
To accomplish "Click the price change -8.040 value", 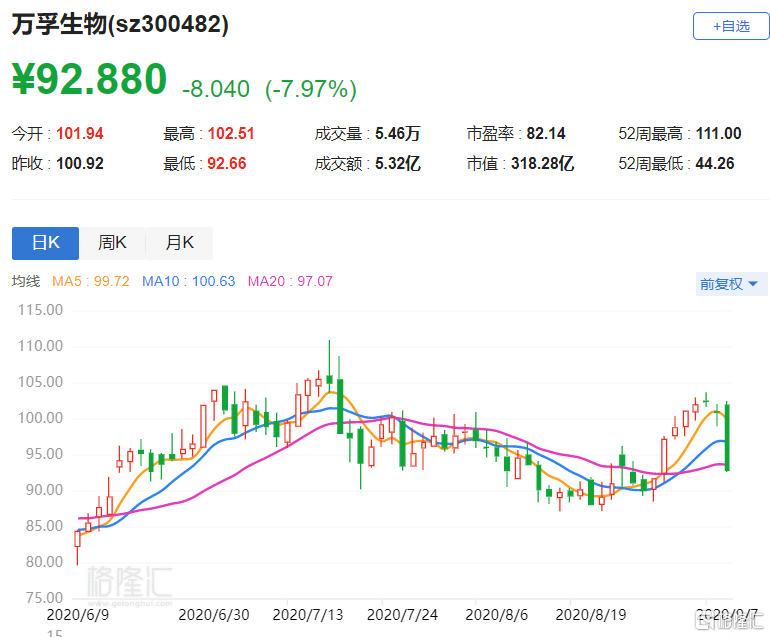I will click(x=216, y=89).
